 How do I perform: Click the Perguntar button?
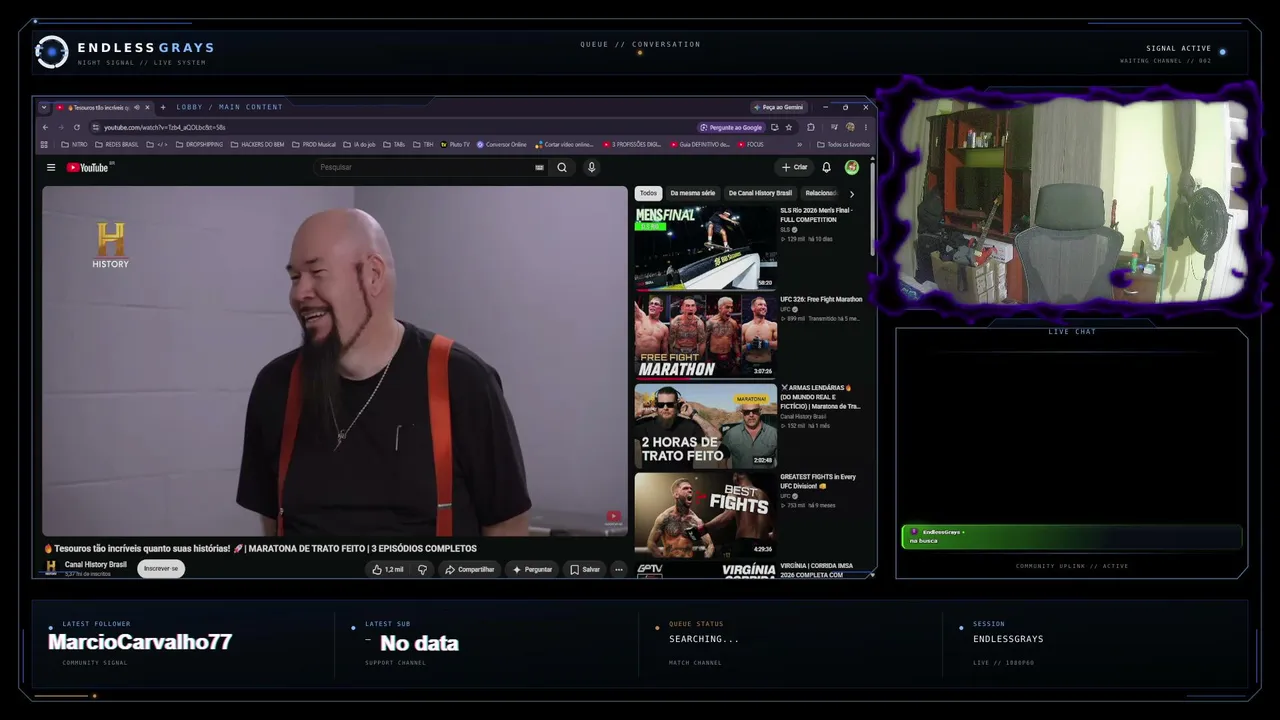pyautogui.click(x=532, y=569)
